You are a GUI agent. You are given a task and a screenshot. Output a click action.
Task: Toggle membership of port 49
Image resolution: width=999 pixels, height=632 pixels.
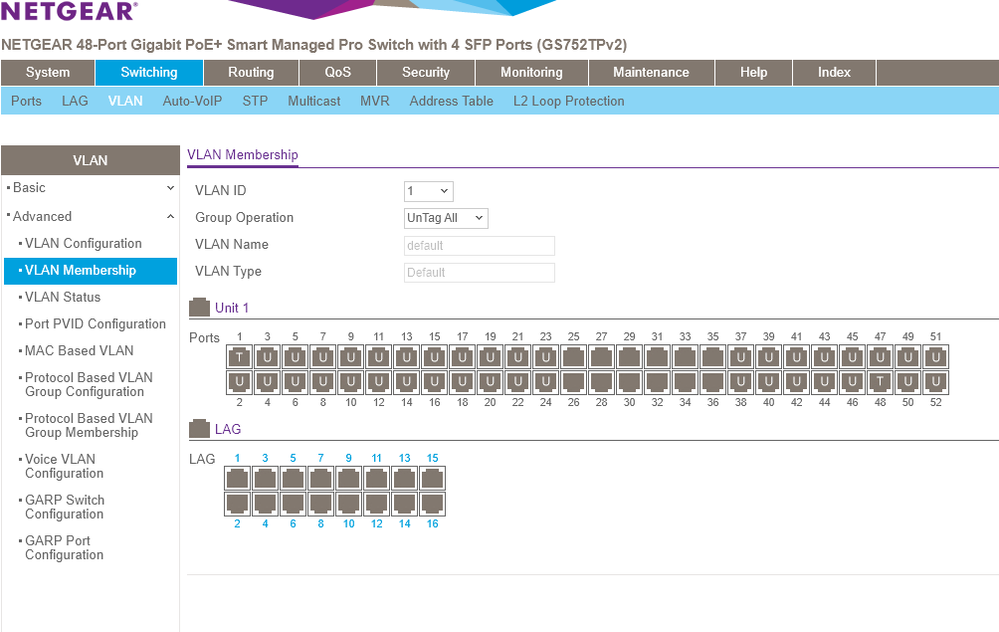click(x=908, y=357)
